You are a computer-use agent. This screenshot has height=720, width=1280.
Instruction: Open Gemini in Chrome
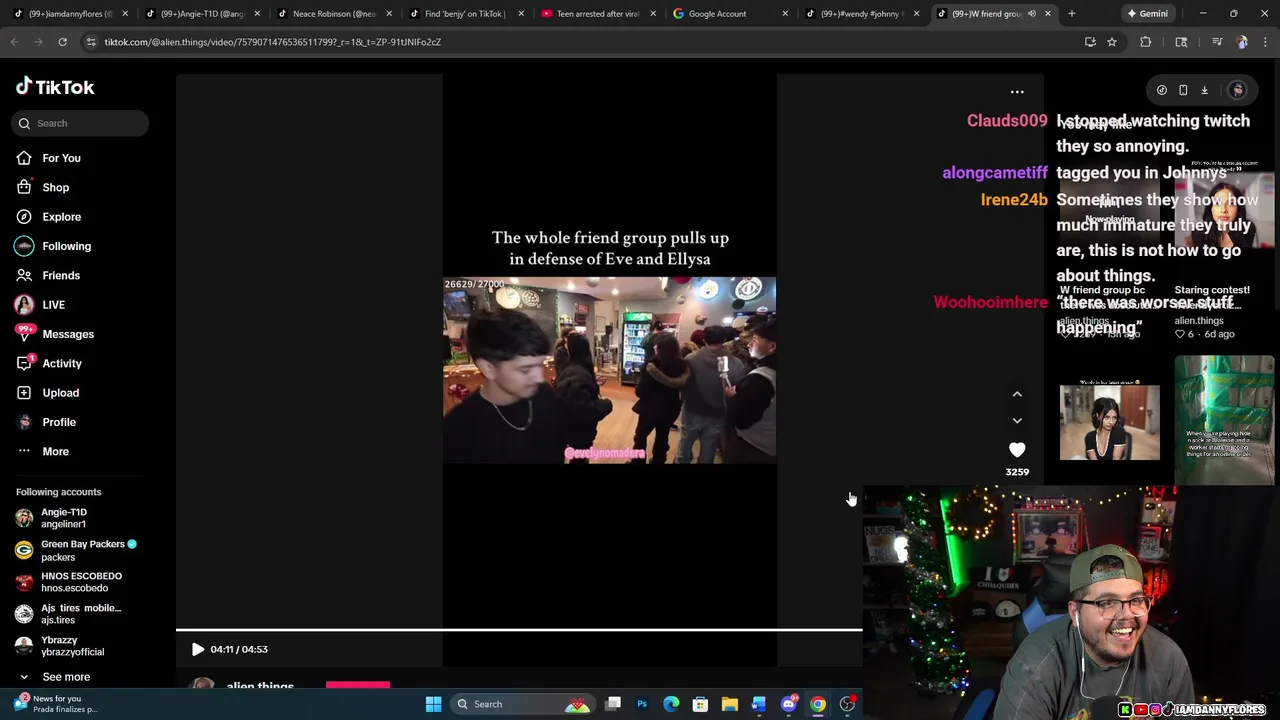tap(1147, 14)
